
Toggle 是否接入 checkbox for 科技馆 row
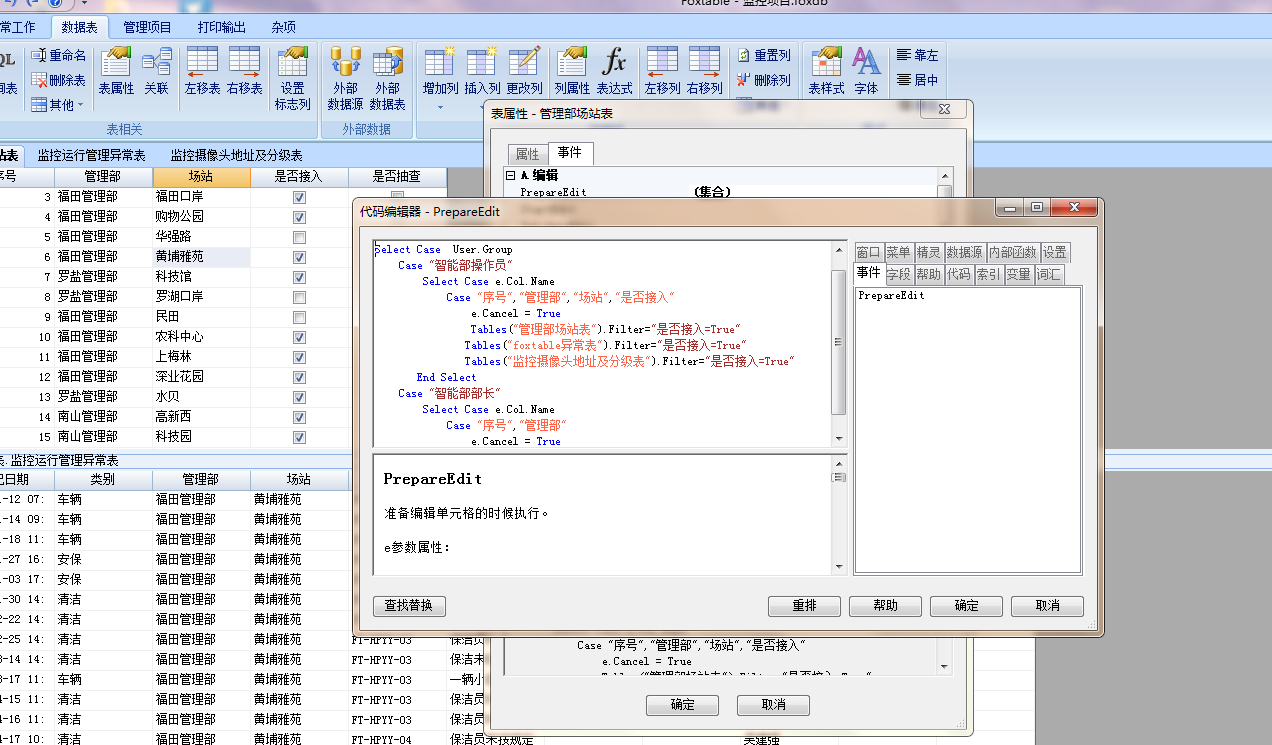[x=299, y=277]
